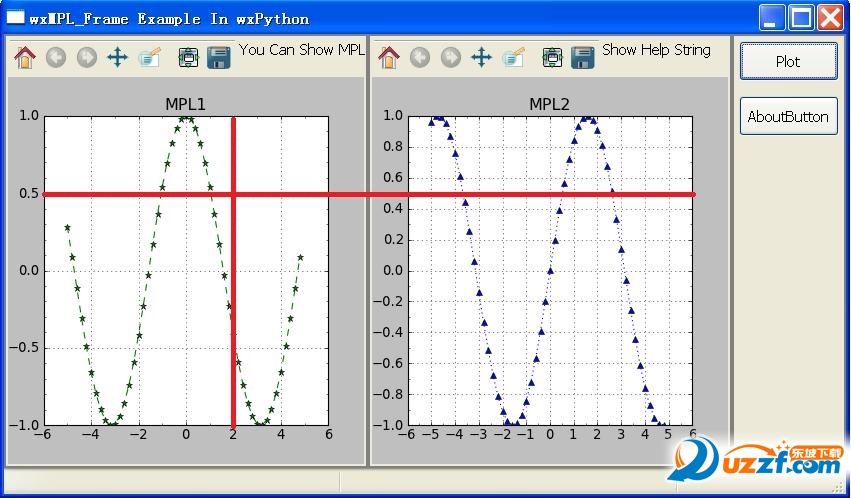Click the AboutButton button
This screenshot has width=851, height=498.
point(789,116)
